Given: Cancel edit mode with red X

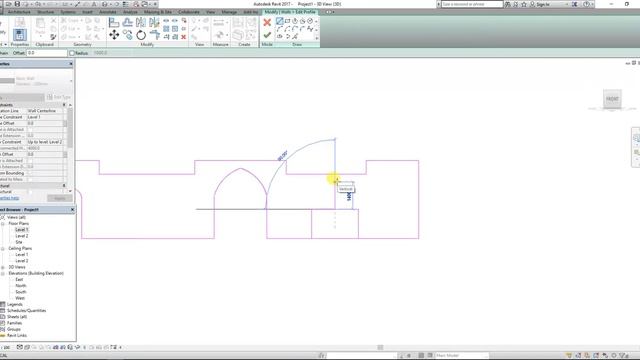Looking at the screenshot, I should (267, 22).
